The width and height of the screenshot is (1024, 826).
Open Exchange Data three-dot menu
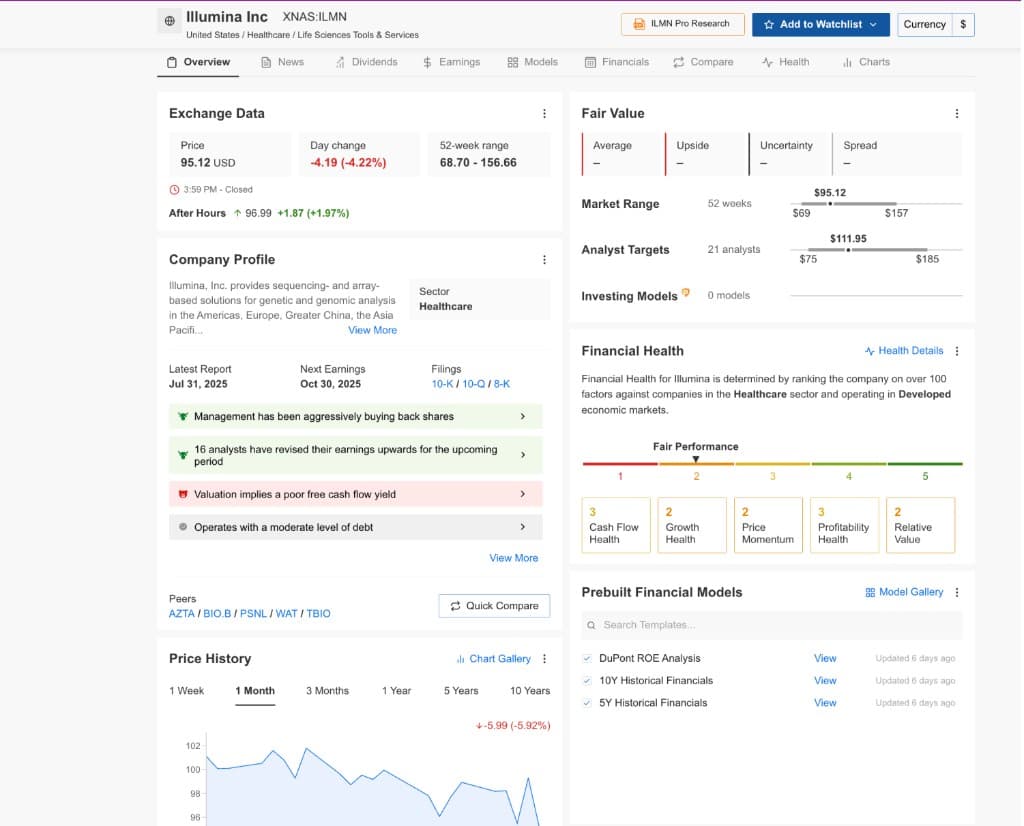click(x=544, y=114)
